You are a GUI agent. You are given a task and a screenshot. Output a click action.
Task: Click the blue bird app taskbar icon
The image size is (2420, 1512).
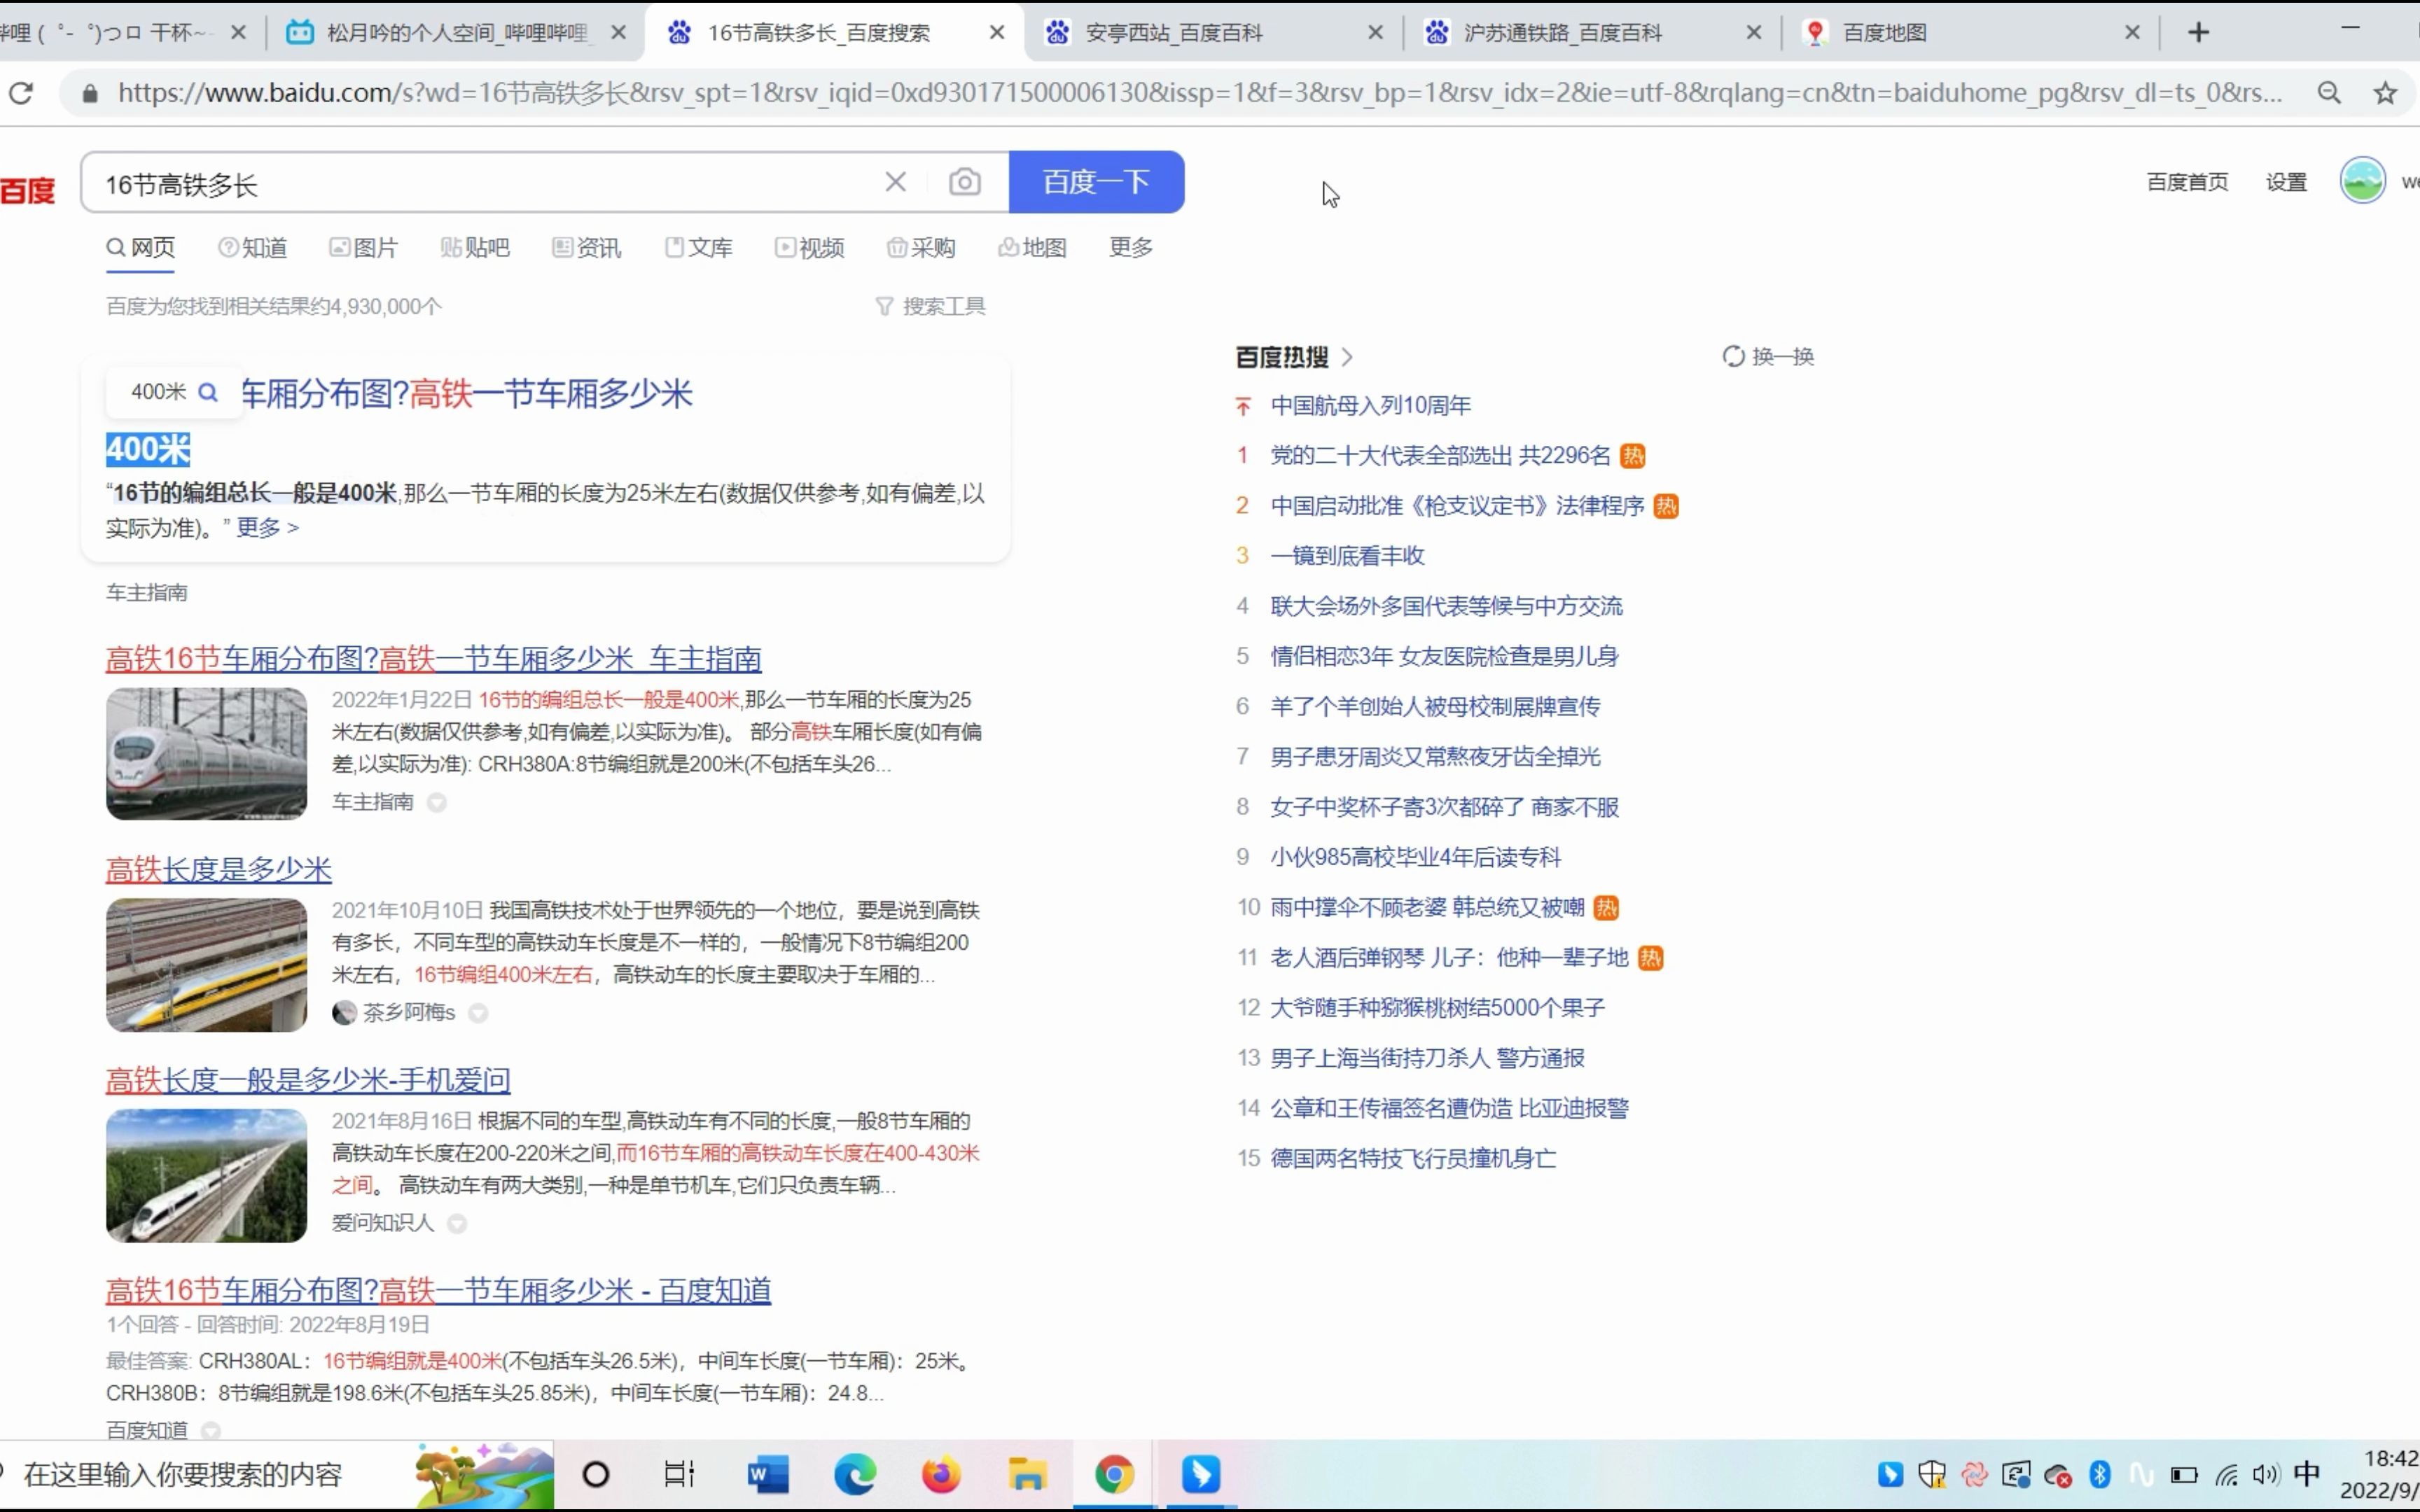point(1201,1474)
